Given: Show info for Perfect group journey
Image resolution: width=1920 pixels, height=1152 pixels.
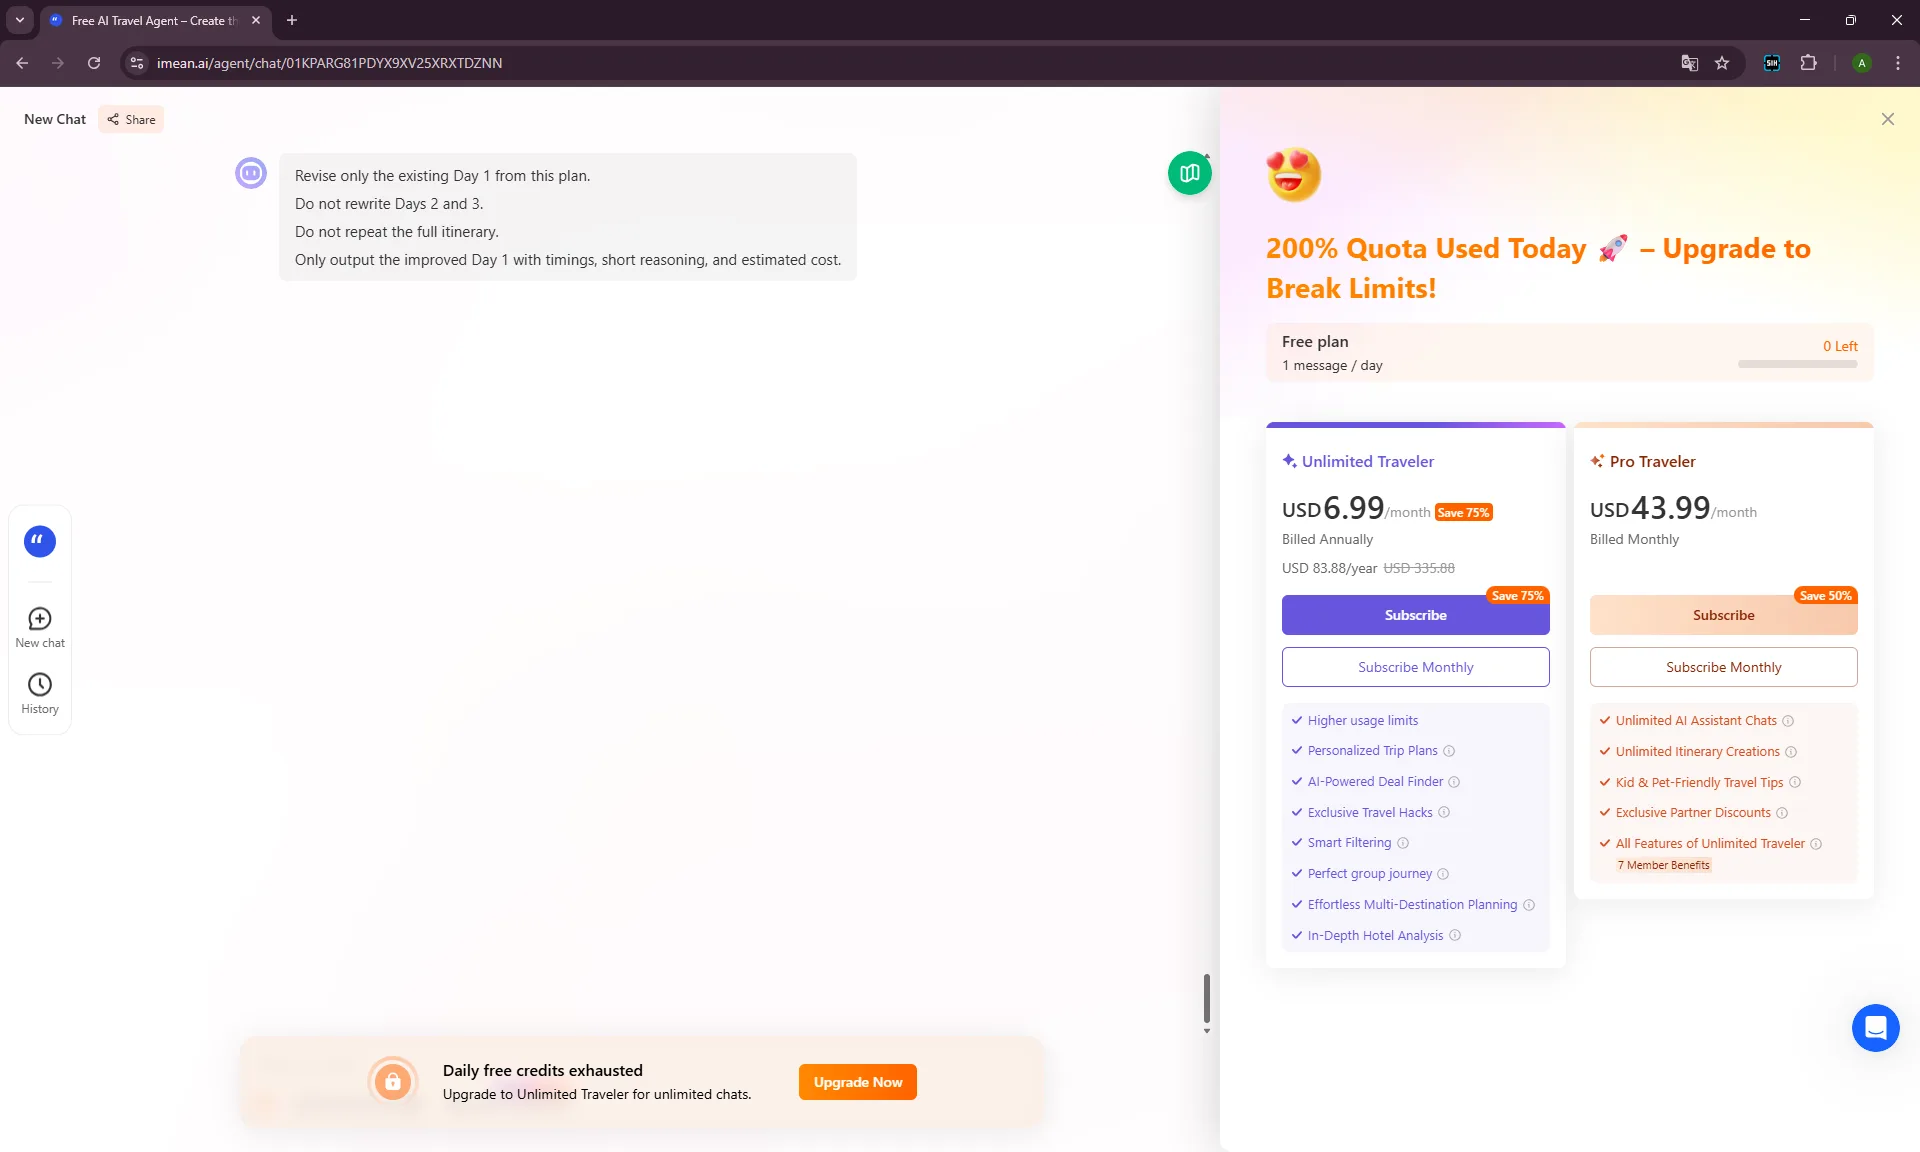Looking at the screenshot, I should tap(1443, 874).
